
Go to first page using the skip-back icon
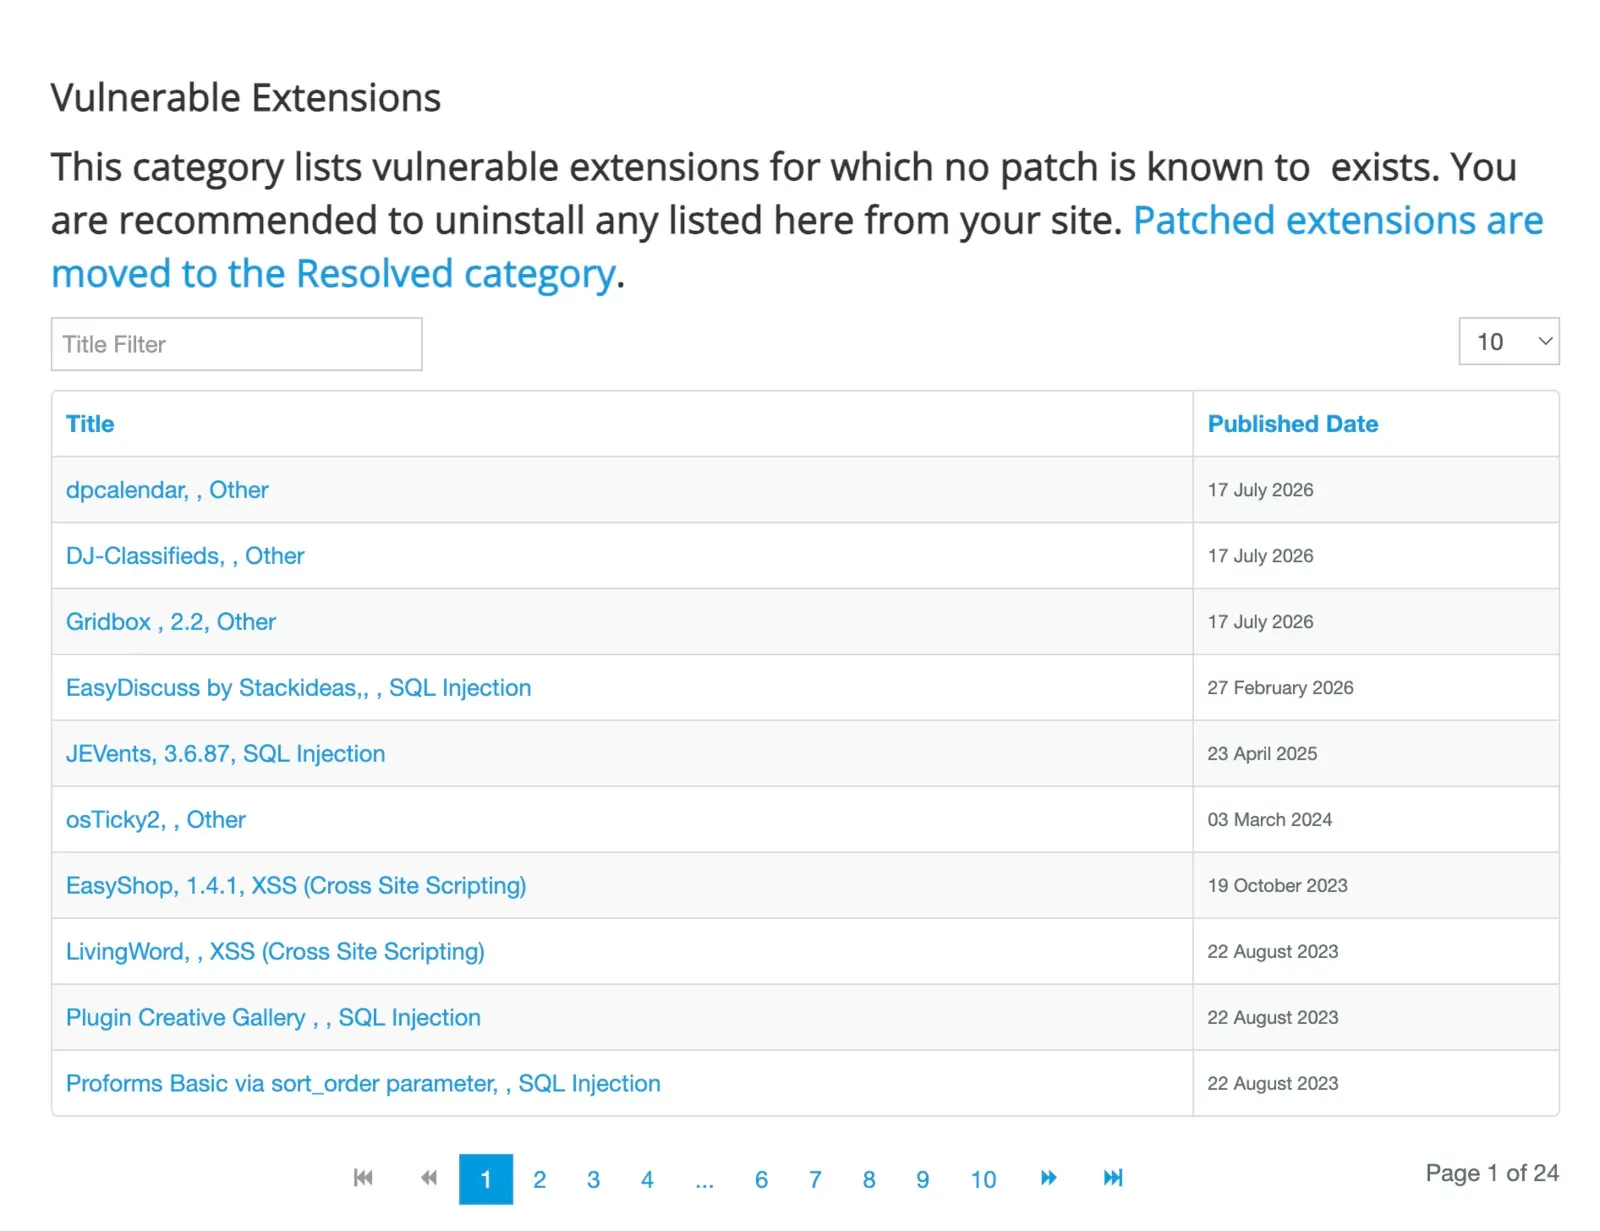click(363, 1178)
